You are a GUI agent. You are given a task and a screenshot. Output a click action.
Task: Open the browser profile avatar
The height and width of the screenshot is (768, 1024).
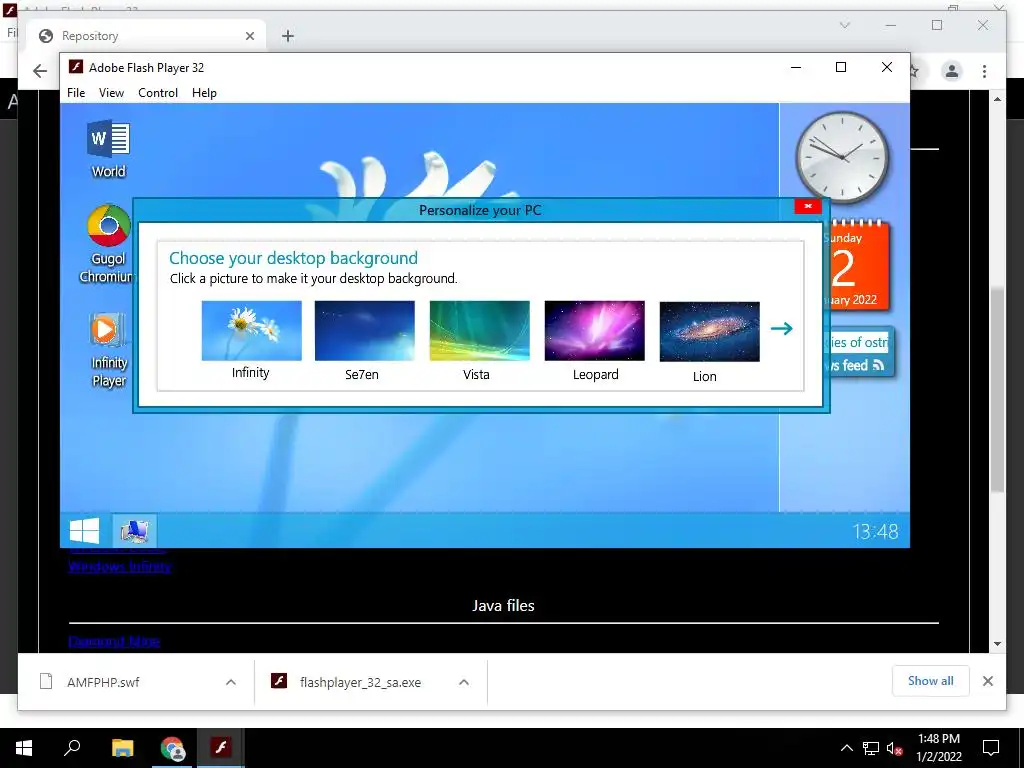[952, 71]
